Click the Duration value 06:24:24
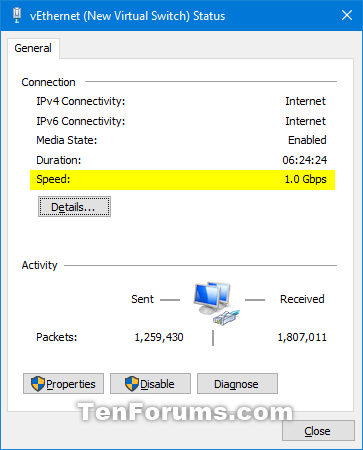The width and height of the screenshot is (363, 450). pos(305,160)
